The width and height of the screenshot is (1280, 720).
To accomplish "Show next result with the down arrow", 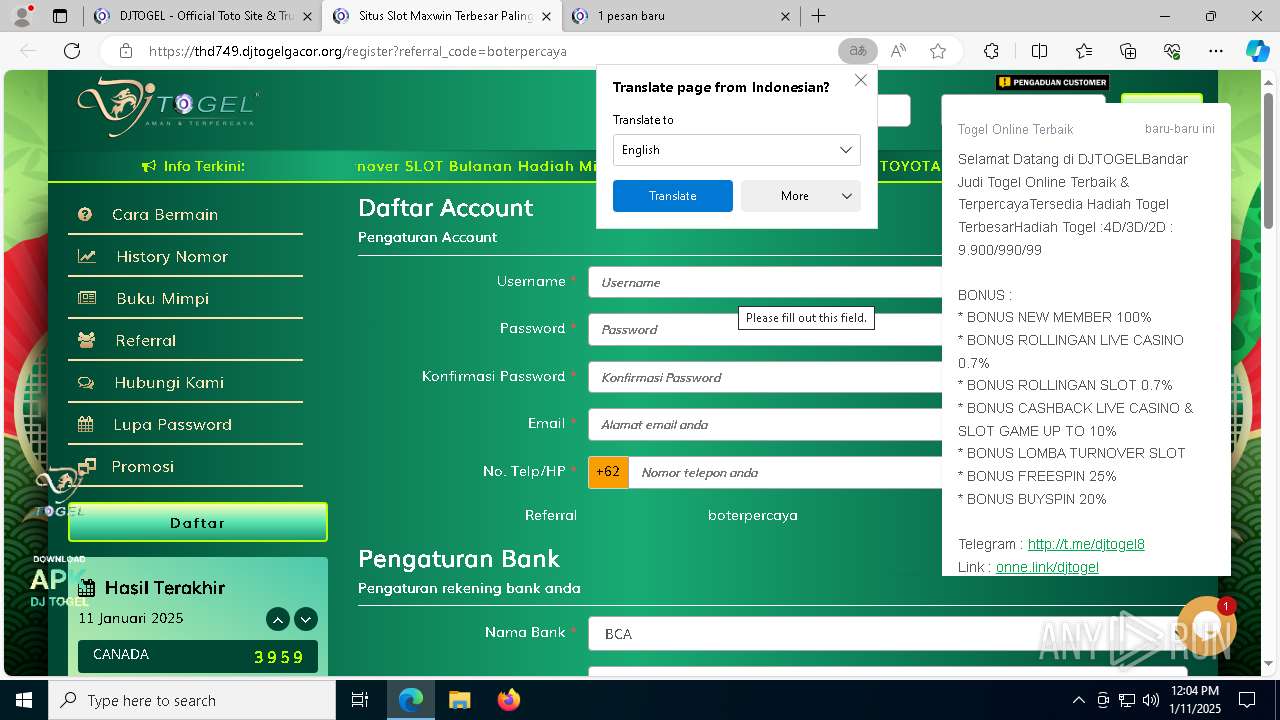I will click(306, 619).
